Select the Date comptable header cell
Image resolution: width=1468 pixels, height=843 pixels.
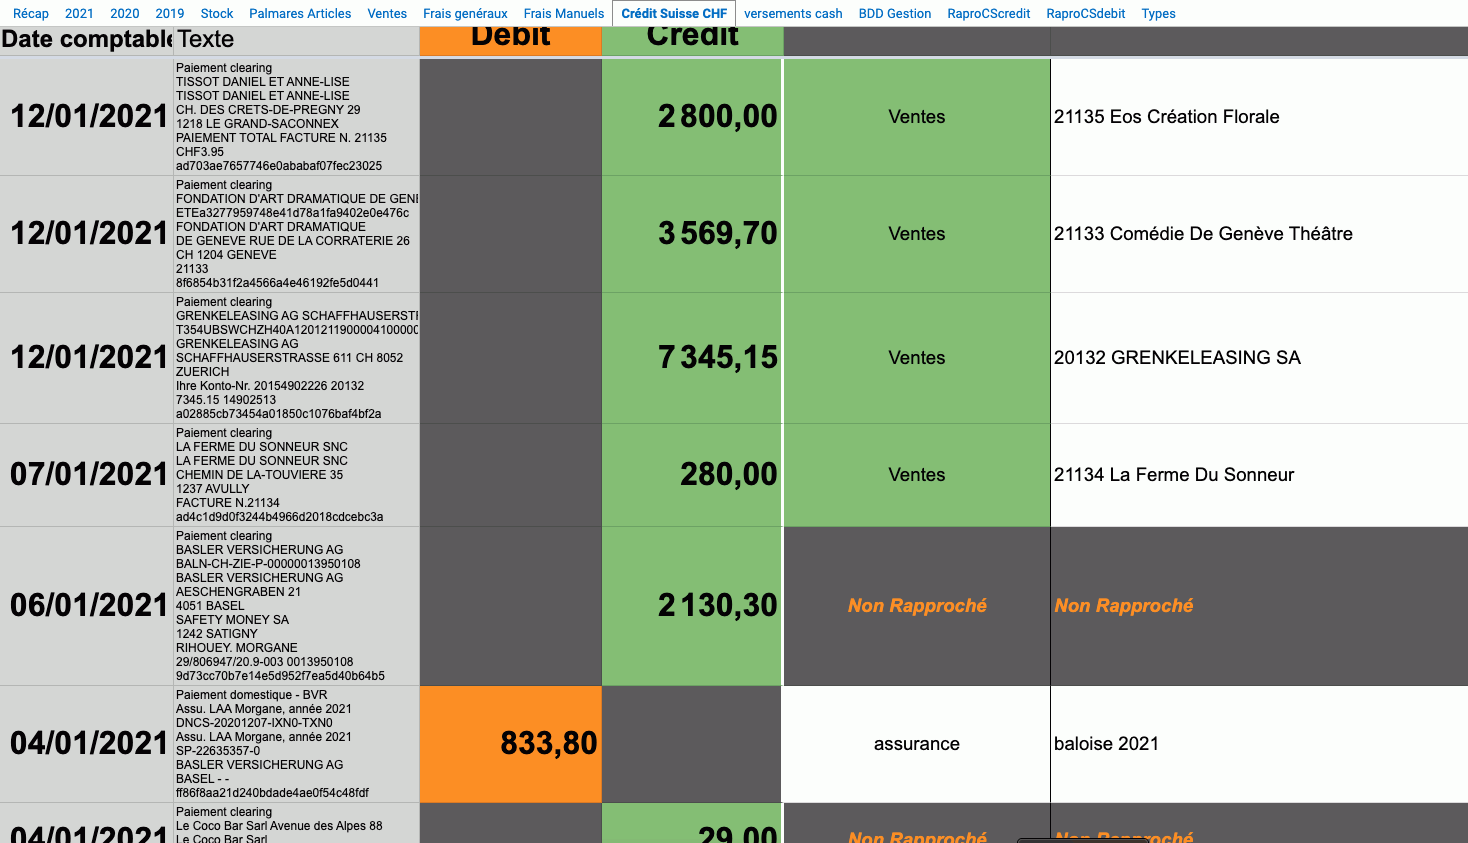(x=86, y=40)
